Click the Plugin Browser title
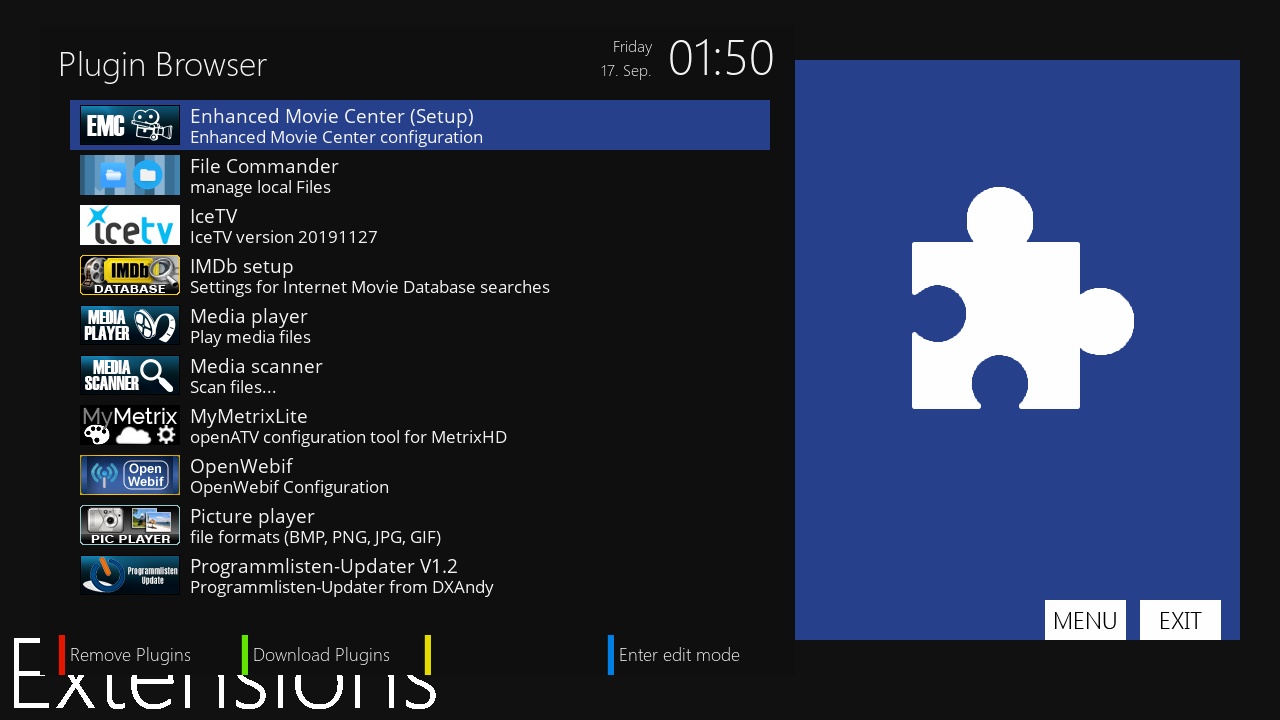Screen dimensions: 1280x720 coord(162,65)
